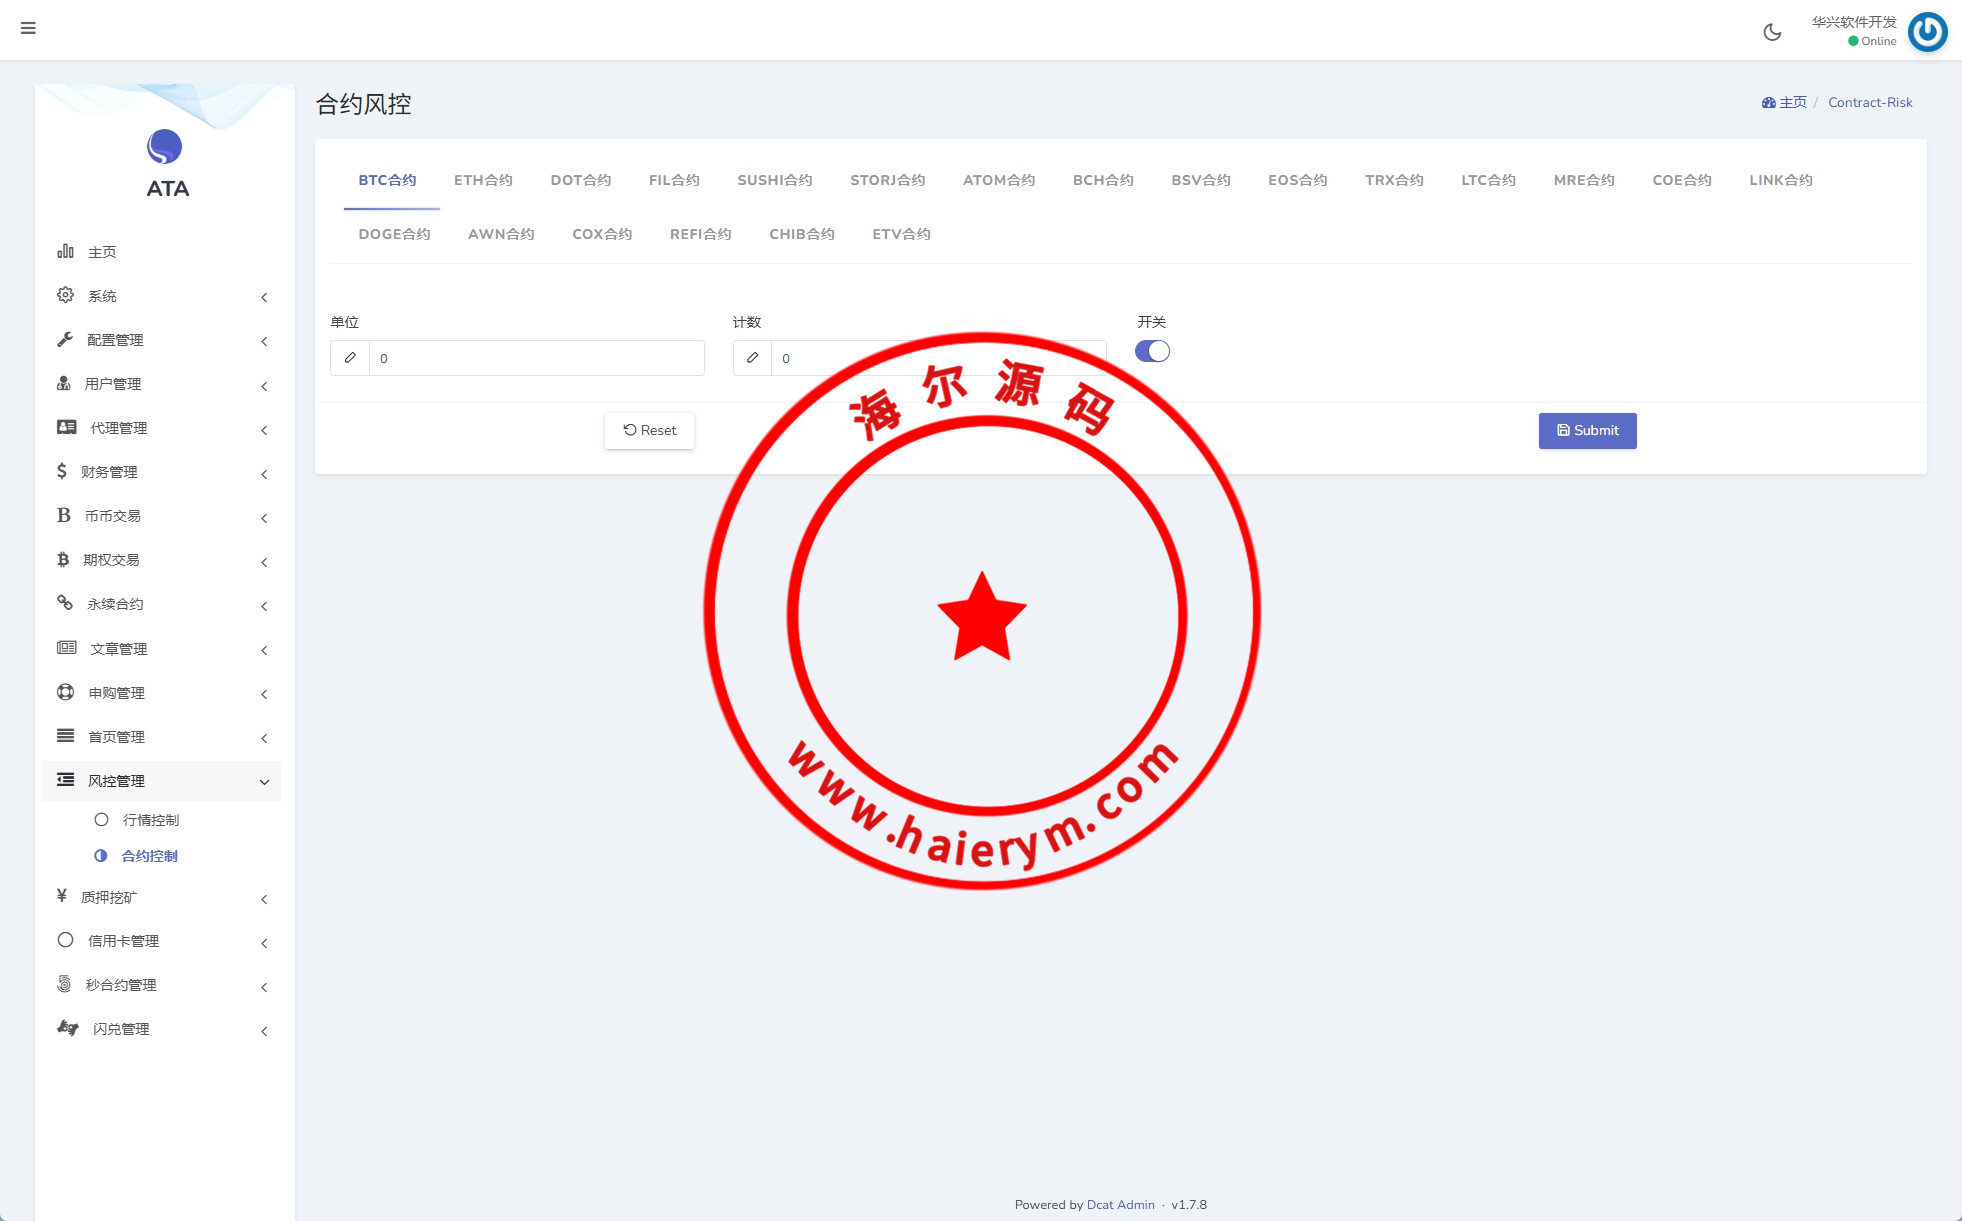
Task: Click into the 单位 input field
Action: tap(536, 358)
